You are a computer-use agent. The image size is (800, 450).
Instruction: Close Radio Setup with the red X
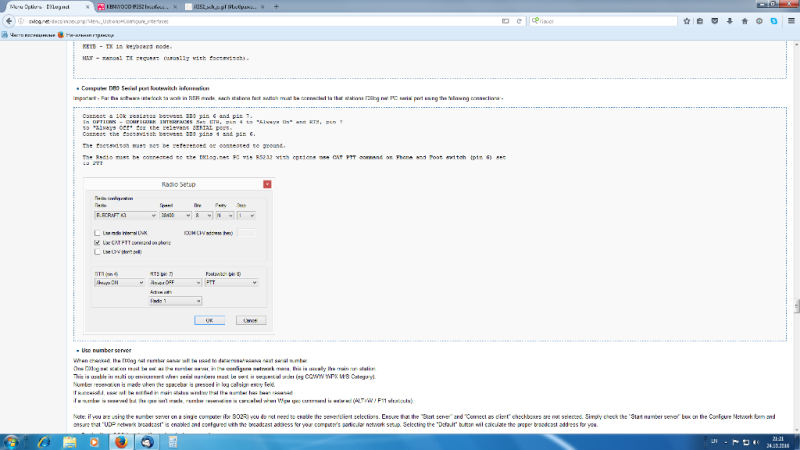[267, 184]
